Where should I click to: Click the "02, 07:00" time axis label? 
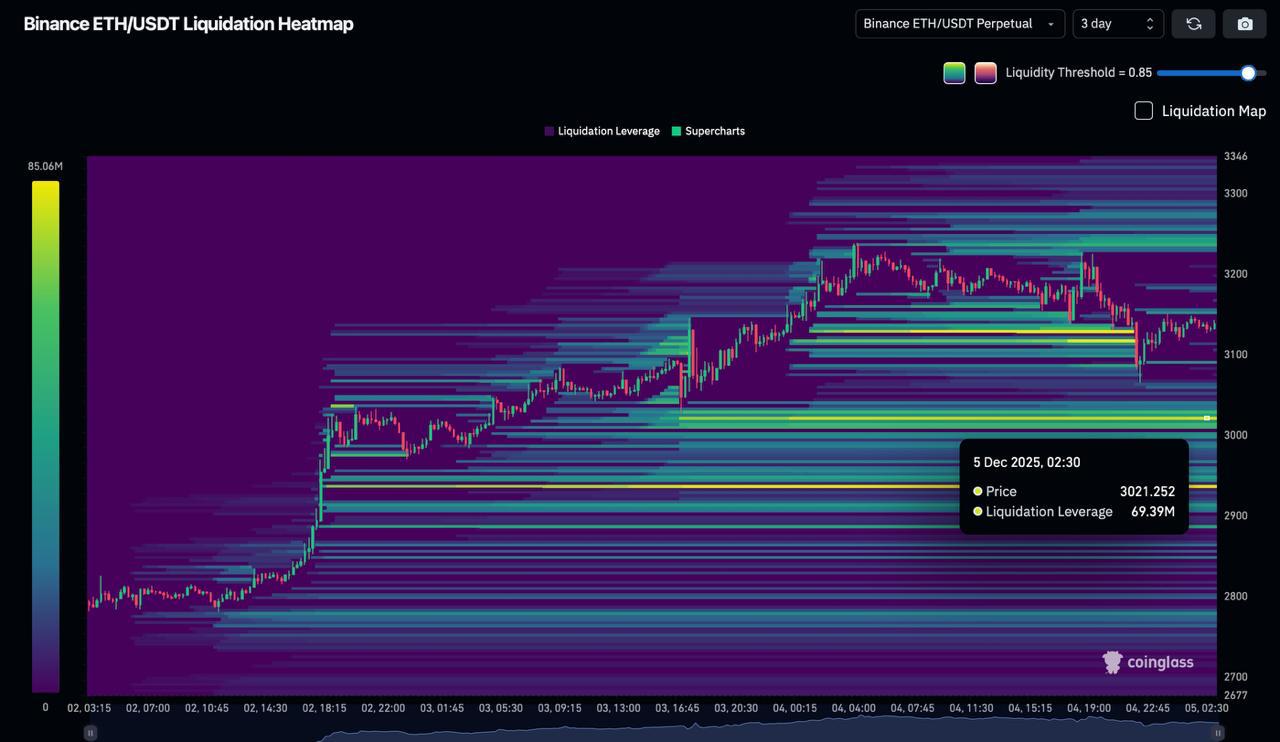tap(148, 708)
